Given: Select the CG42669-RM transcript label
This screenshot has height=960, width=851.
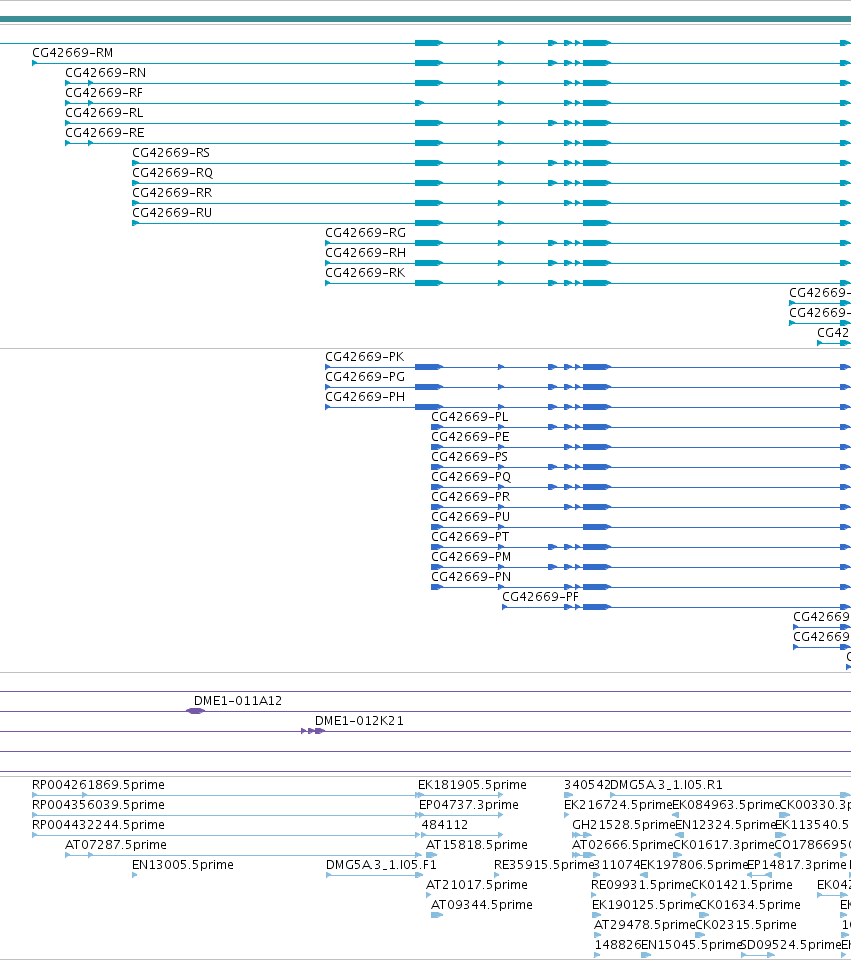Looking at the screenshot, I should point(72,53).
